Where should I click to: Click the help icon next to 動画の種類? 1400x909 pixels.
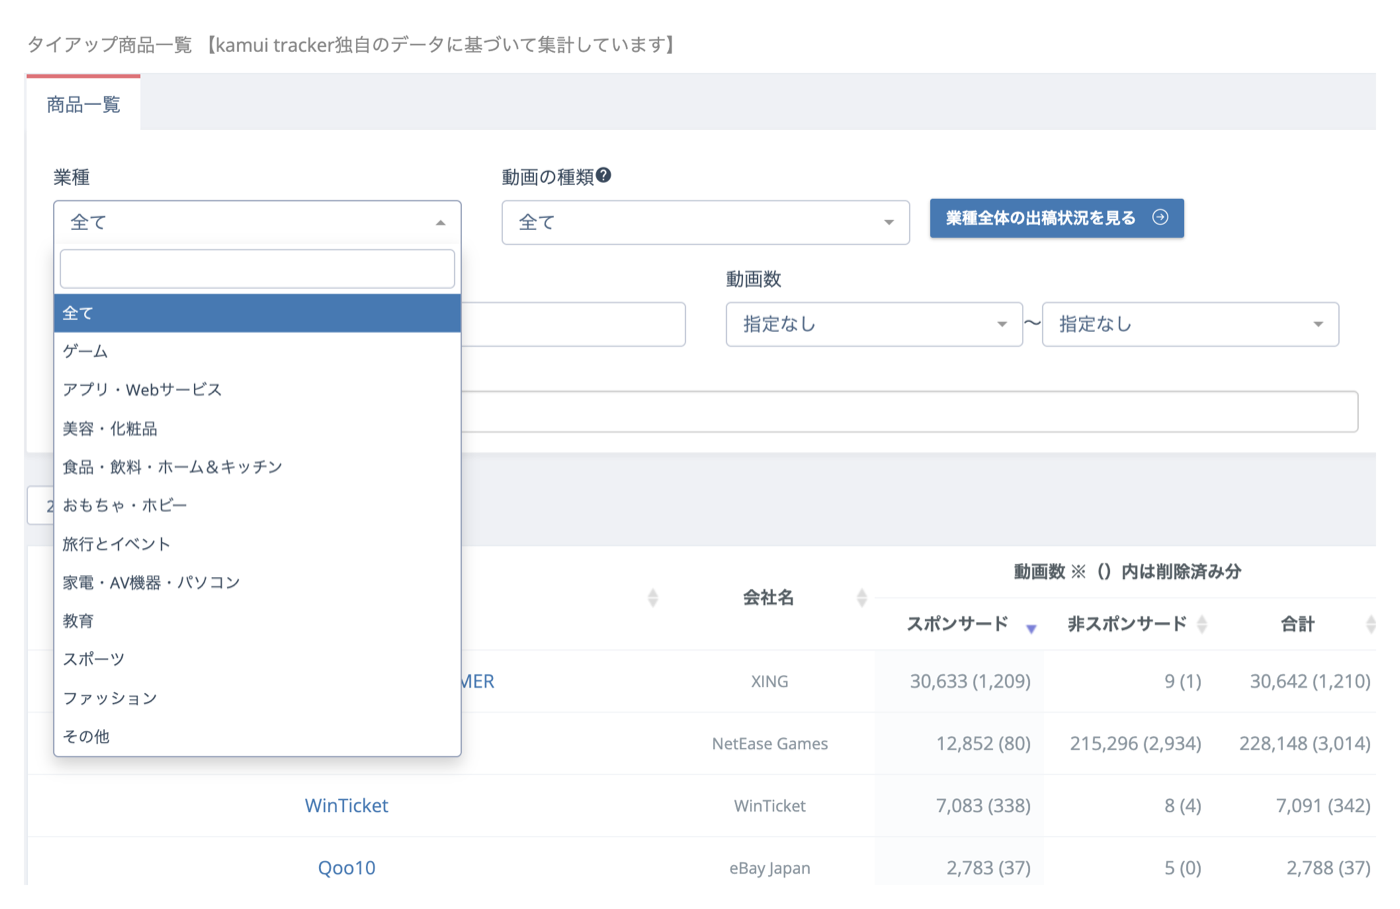603,176
